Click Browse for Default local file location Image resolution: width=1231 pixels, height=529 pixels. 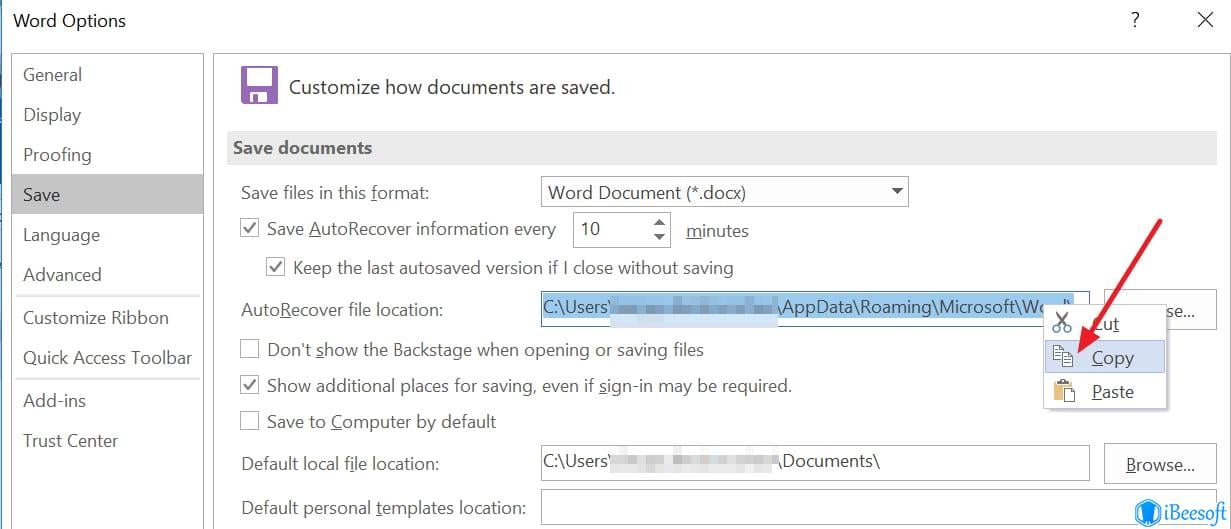[1160, 464]
